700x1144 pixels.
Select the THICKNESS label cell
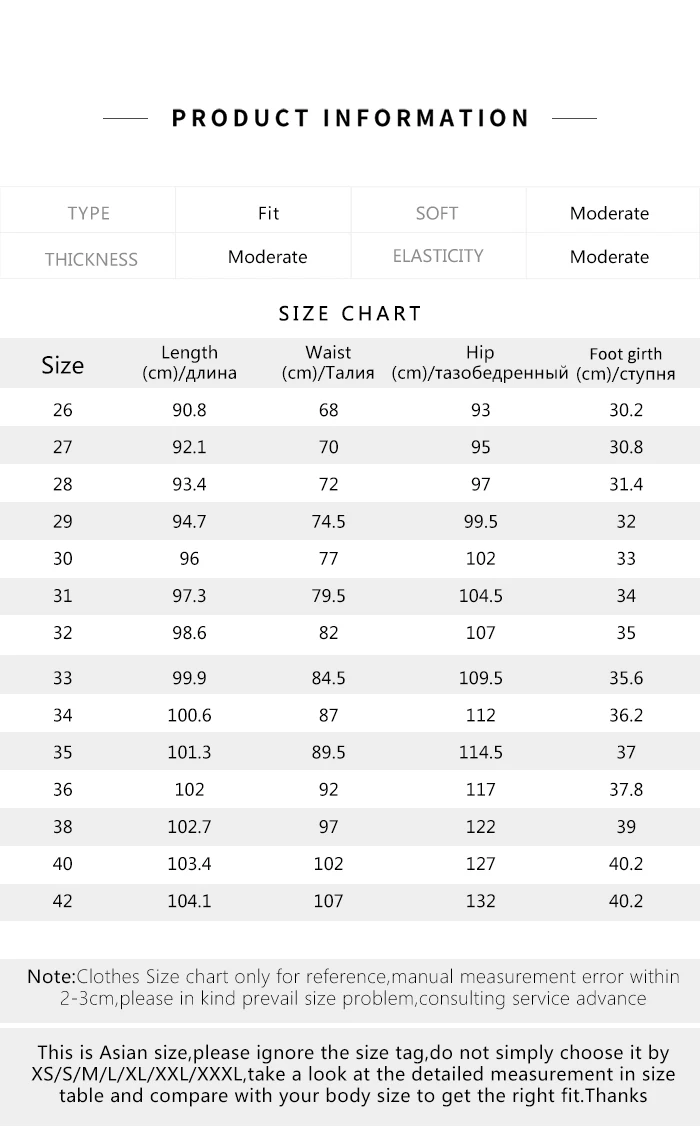[88, 257]
